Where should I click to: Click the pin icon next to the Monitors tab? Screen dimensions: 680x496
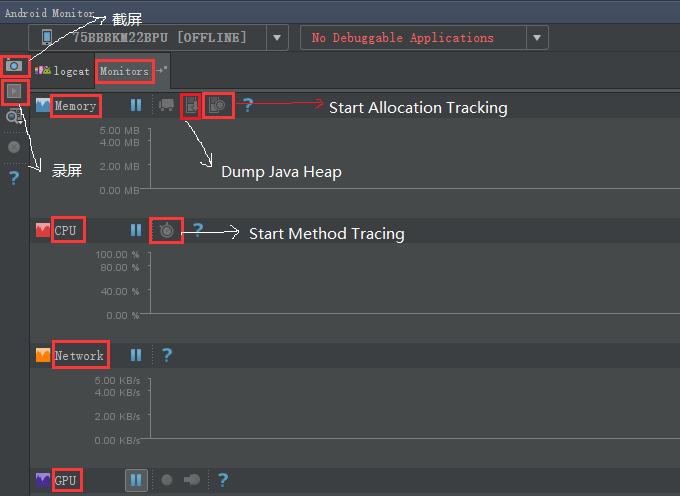[x=161, y=70]
